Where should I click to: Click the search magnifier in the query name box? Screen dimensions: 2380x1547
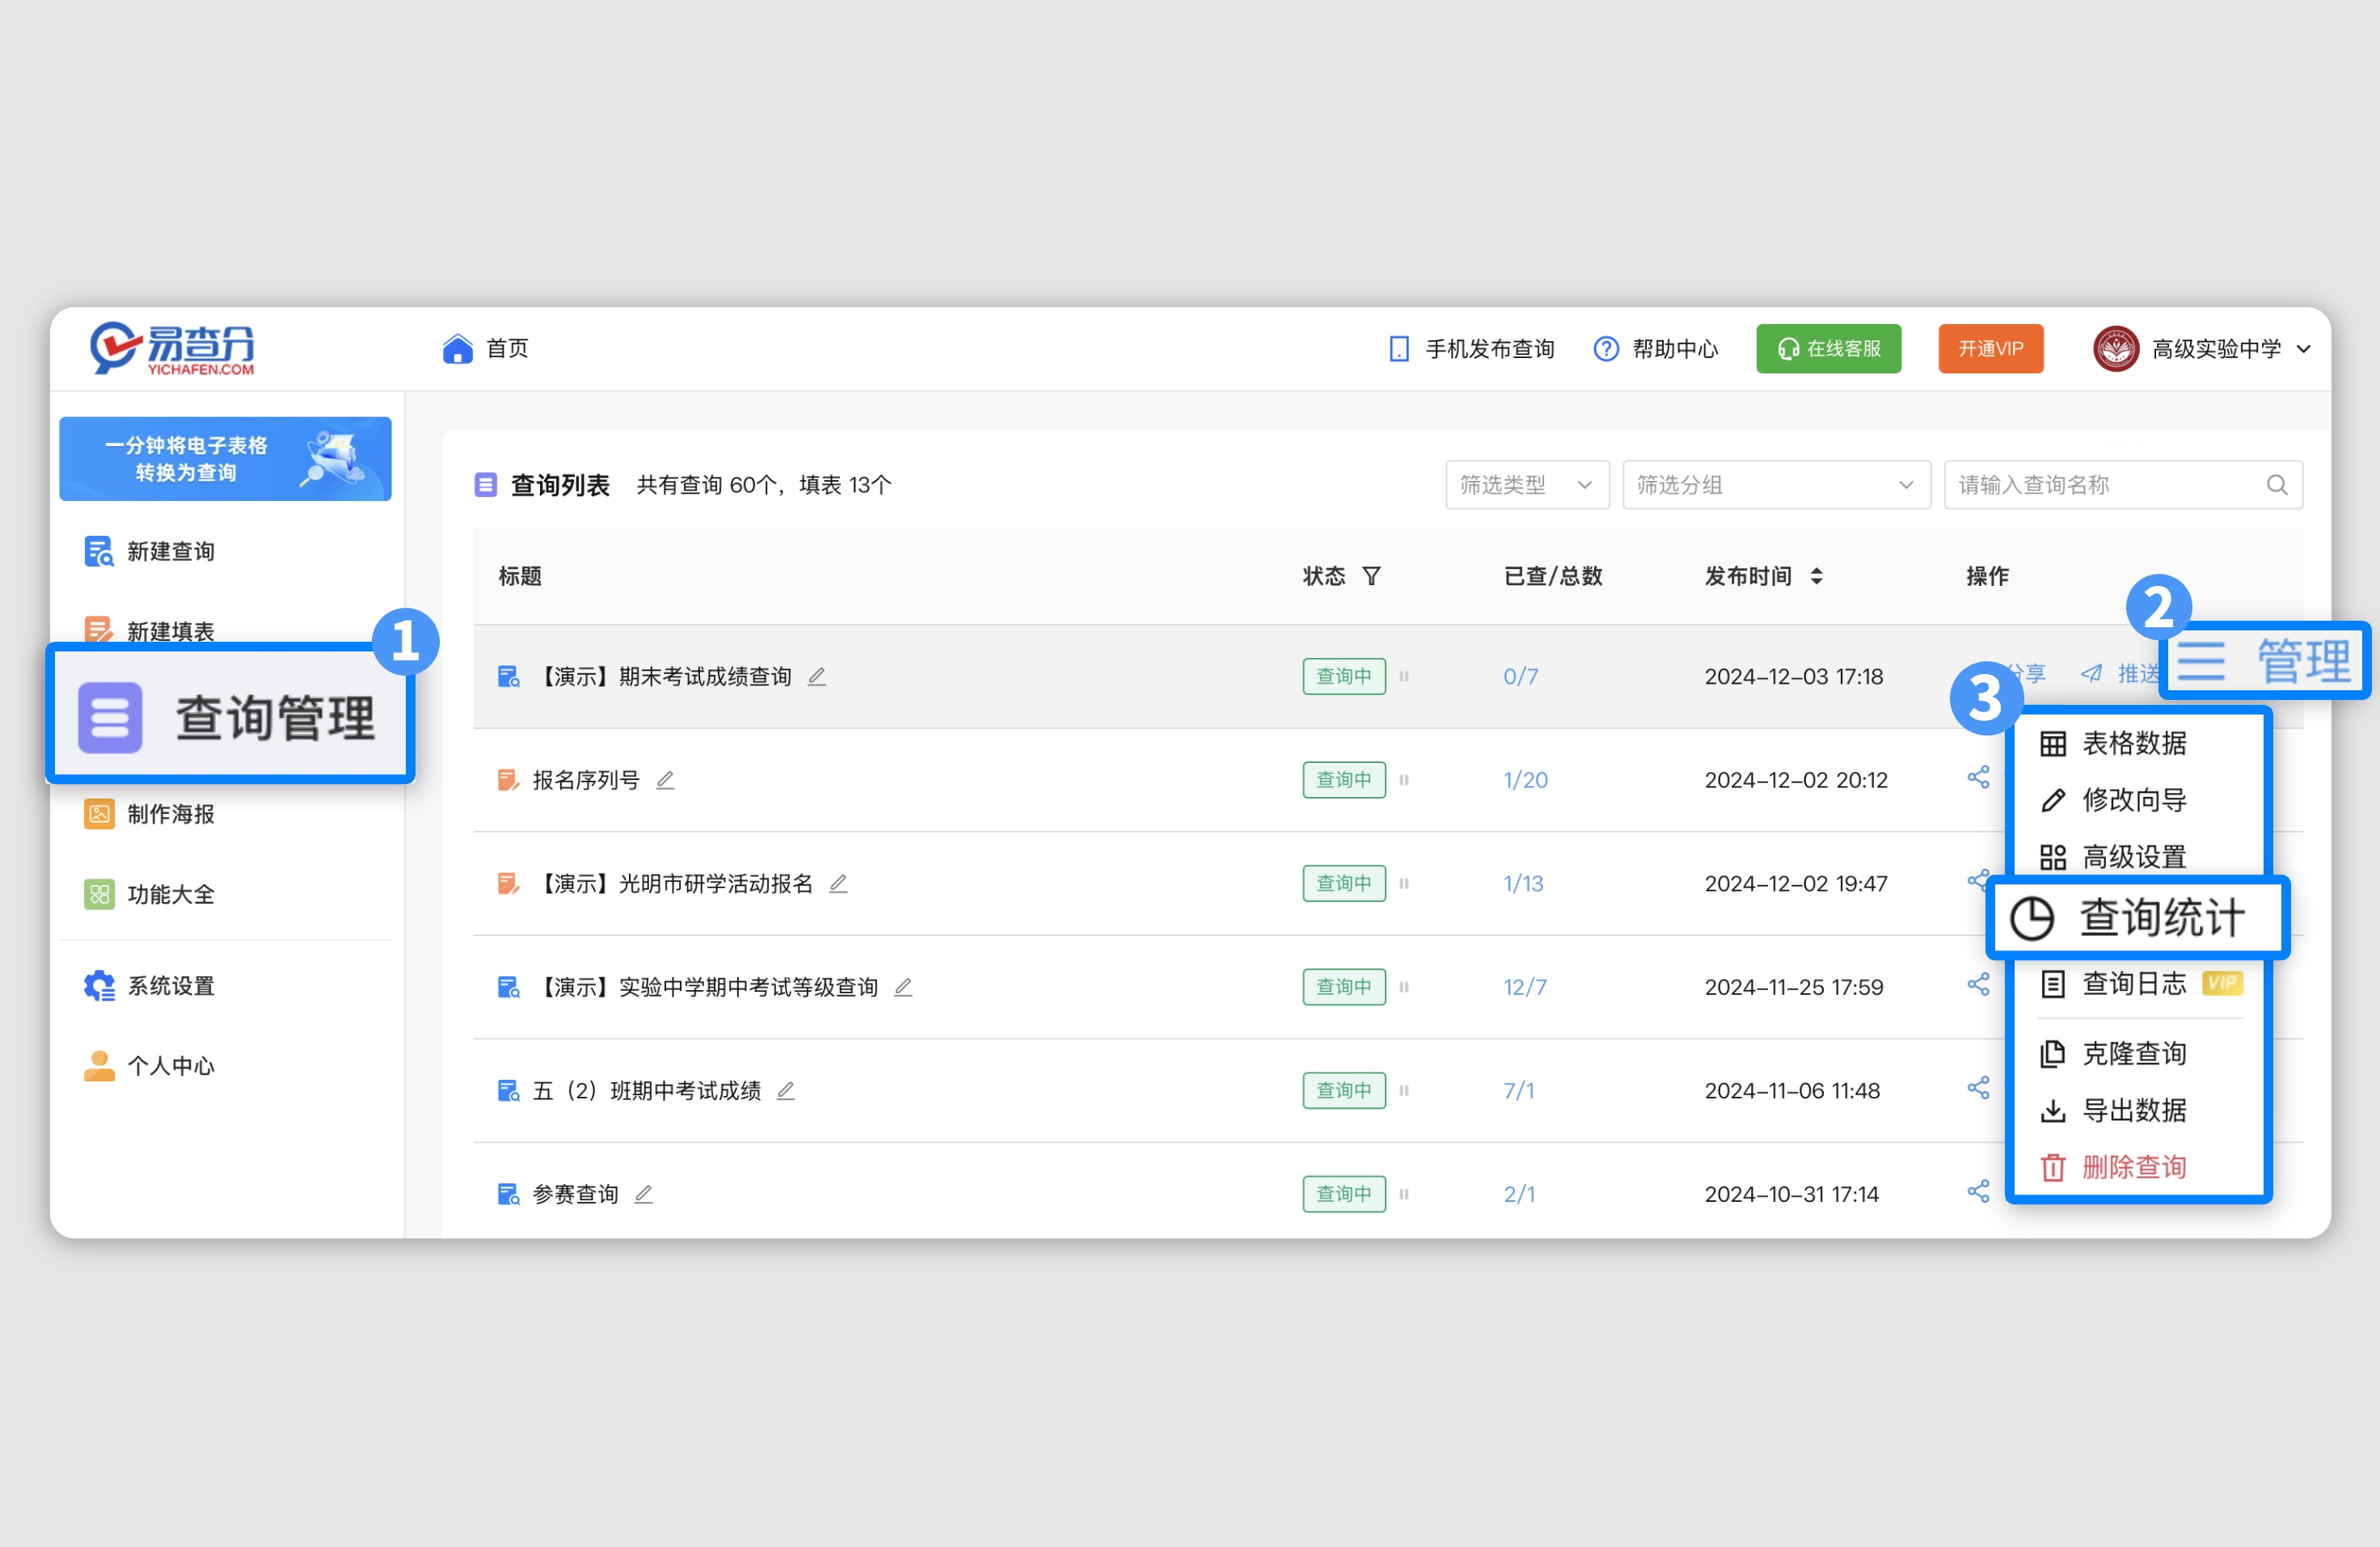coord(2277,485)
